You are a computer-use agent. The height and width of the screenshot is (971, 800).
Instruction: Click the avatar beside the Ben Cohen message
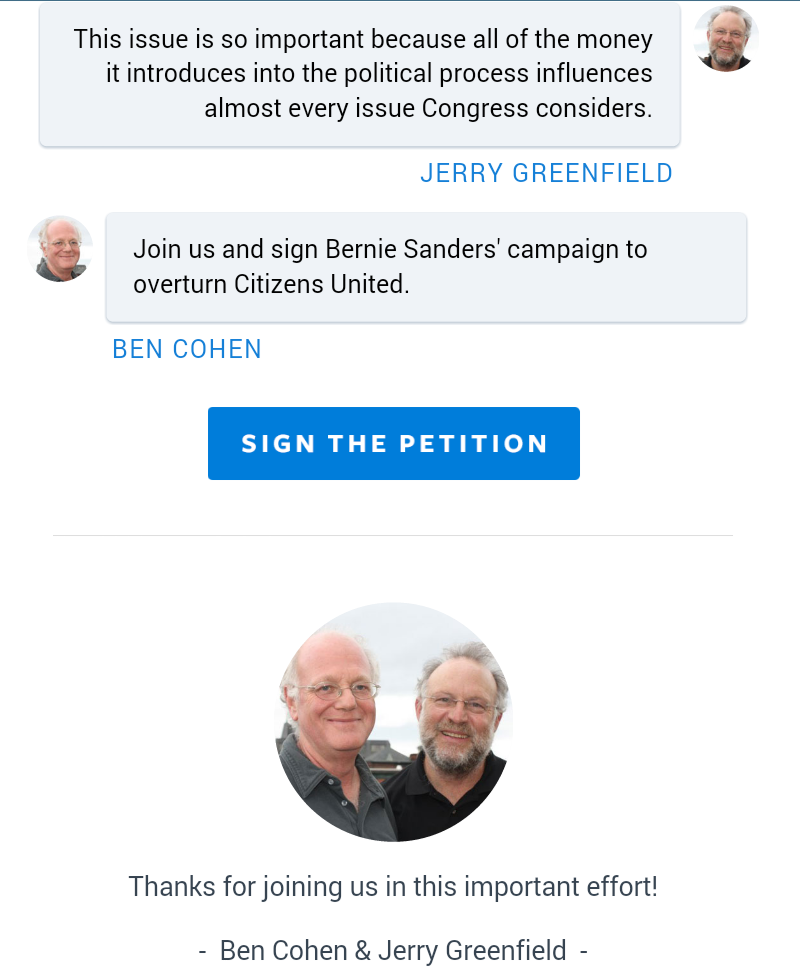pyautogui.click(x=60, y=249)
